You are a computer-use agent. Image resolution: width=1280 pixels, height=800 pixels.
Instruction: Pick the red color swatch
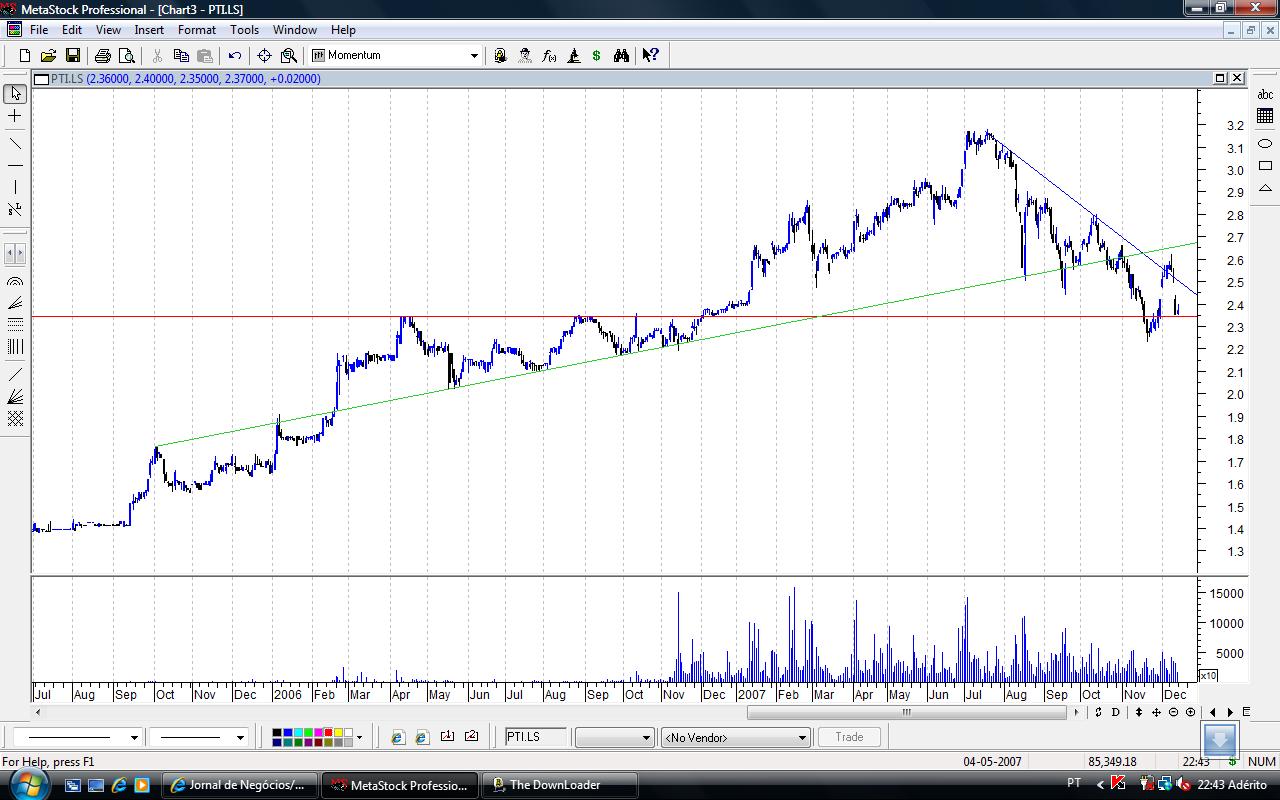click(328, 733)
